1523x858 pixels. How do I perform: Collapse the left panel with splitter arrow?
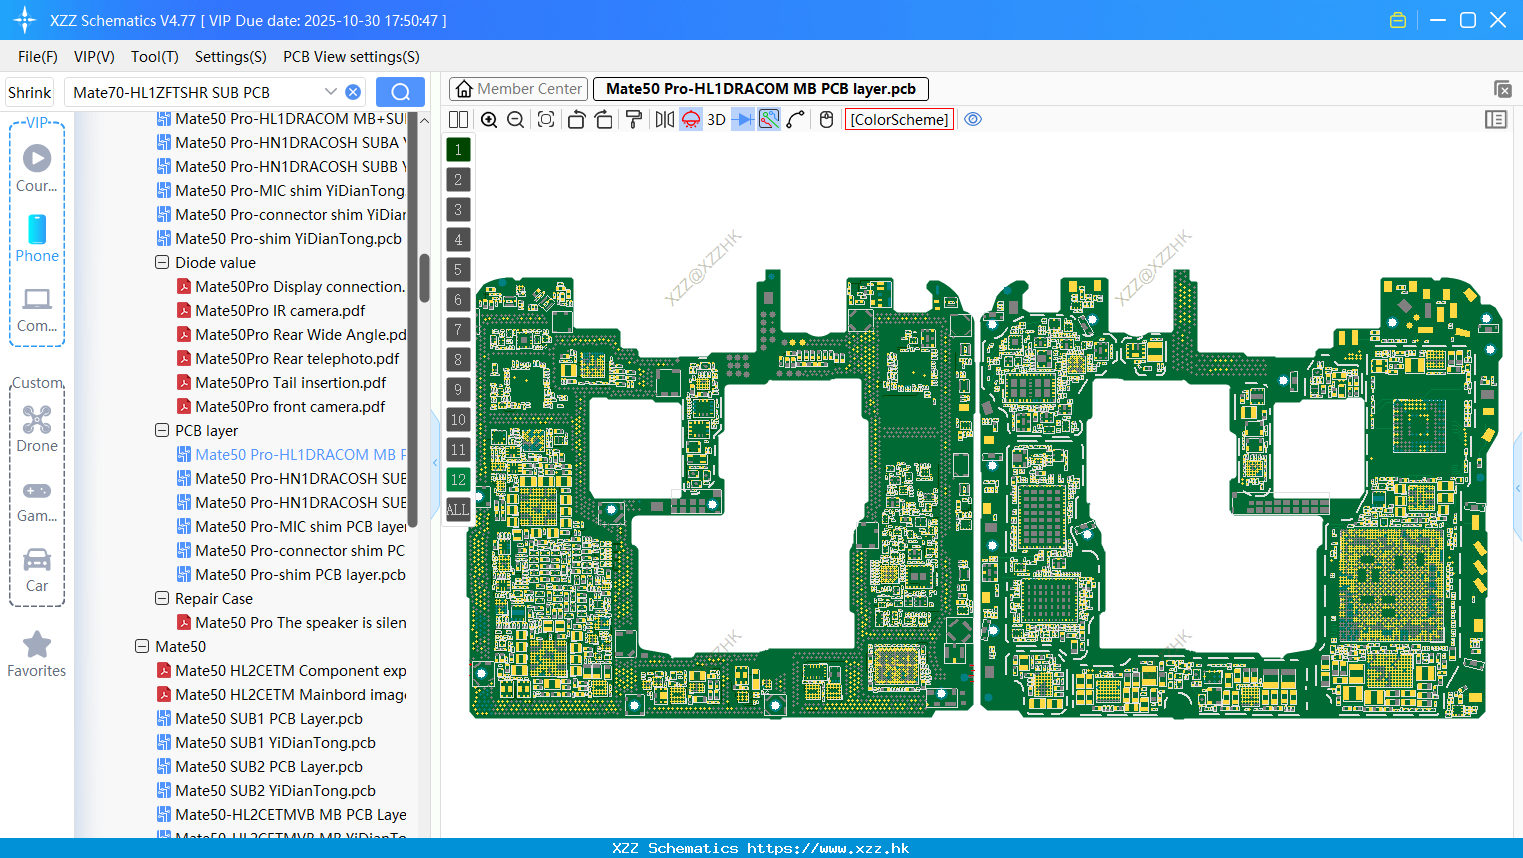click(x=435, y=462)
